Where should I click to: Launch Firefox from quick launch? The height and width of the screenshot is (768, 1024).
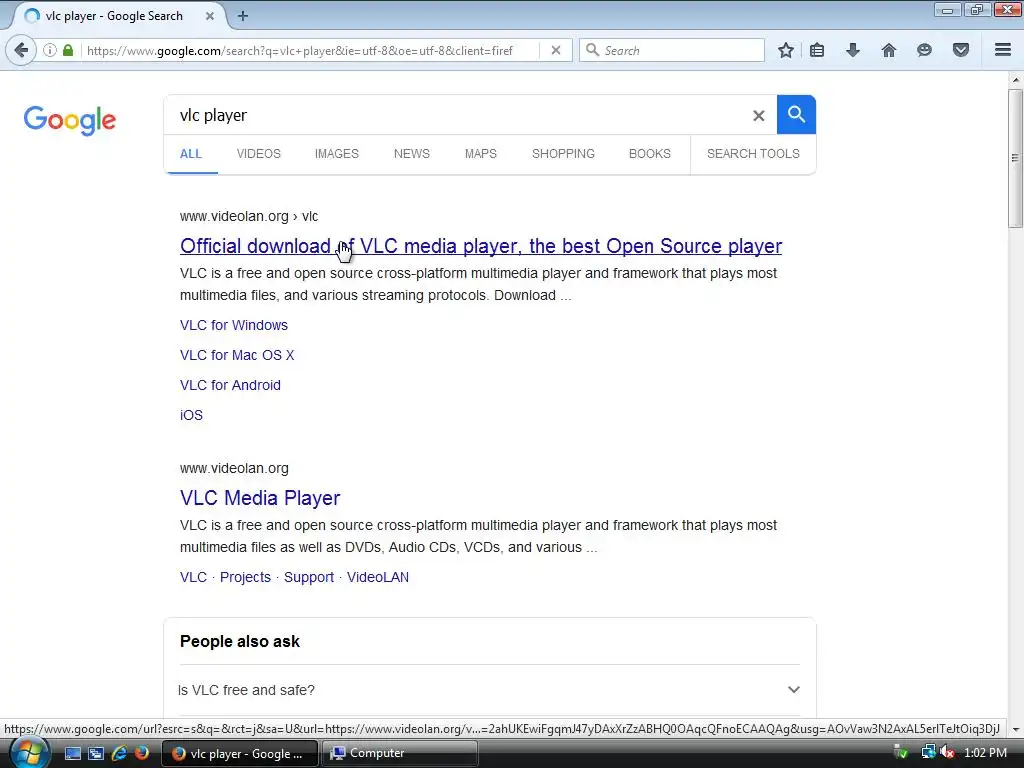point(142,753)
